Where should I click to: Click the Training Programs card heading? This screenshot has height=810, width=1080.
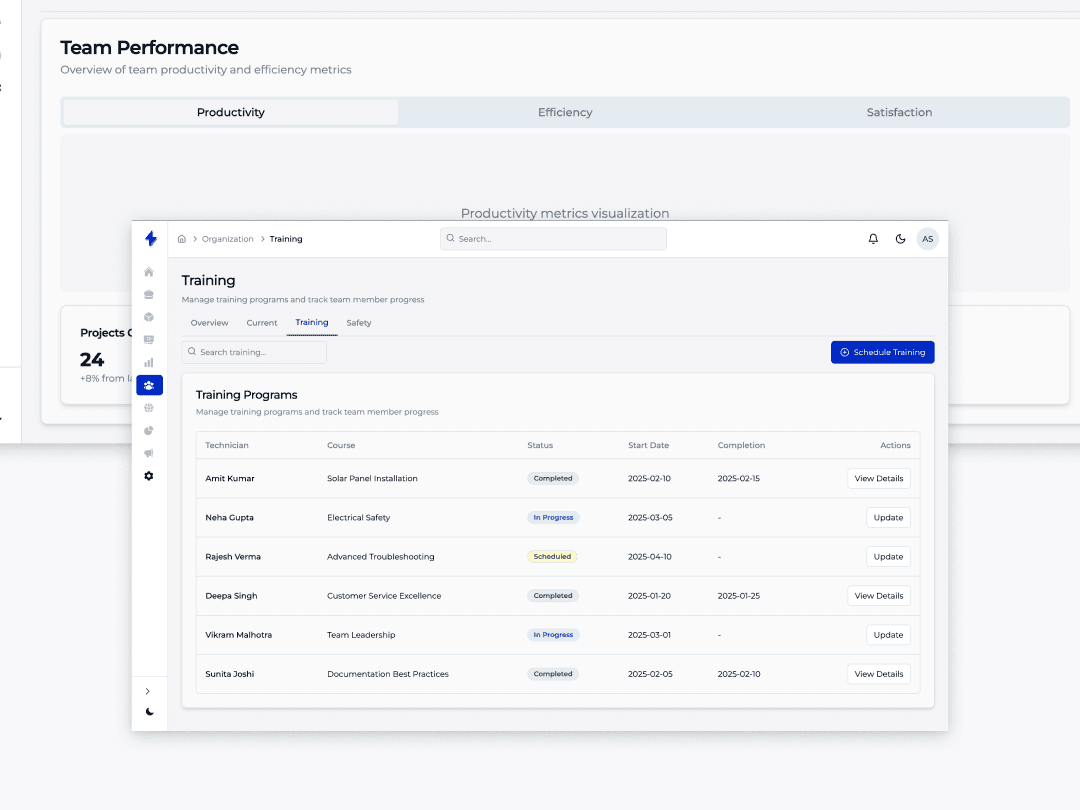(247, 395)
